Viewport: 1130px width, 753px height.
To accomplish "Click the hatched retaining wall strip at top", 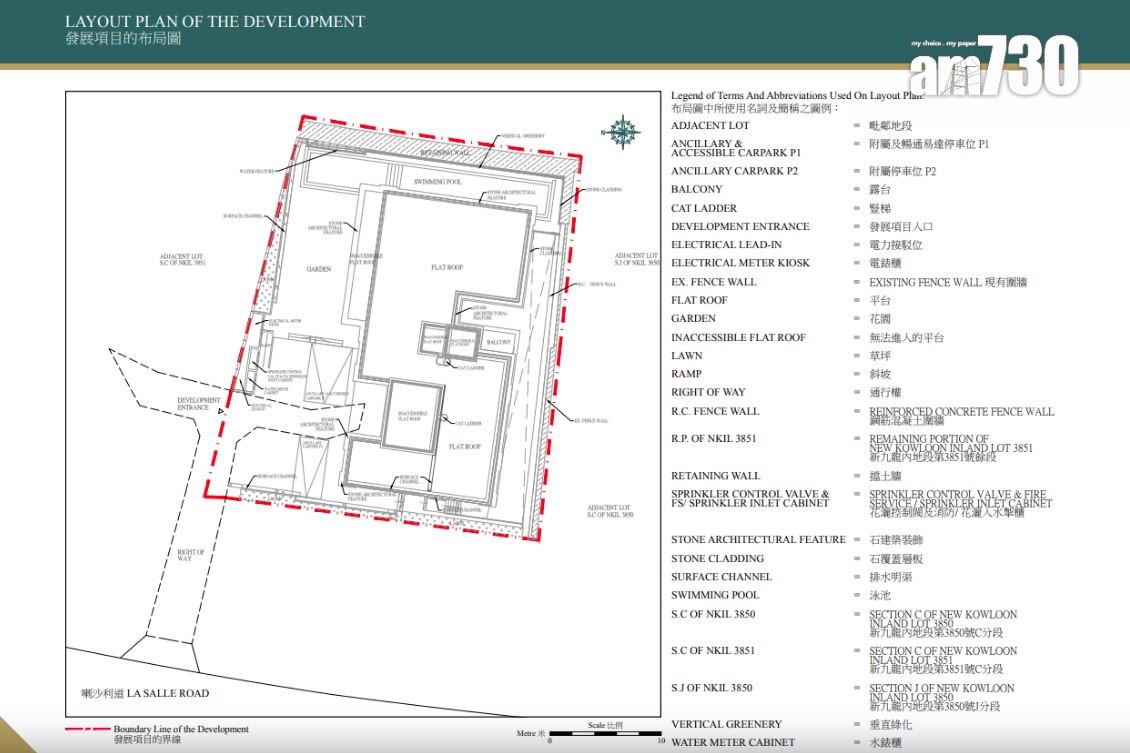I will coord(440,153).
